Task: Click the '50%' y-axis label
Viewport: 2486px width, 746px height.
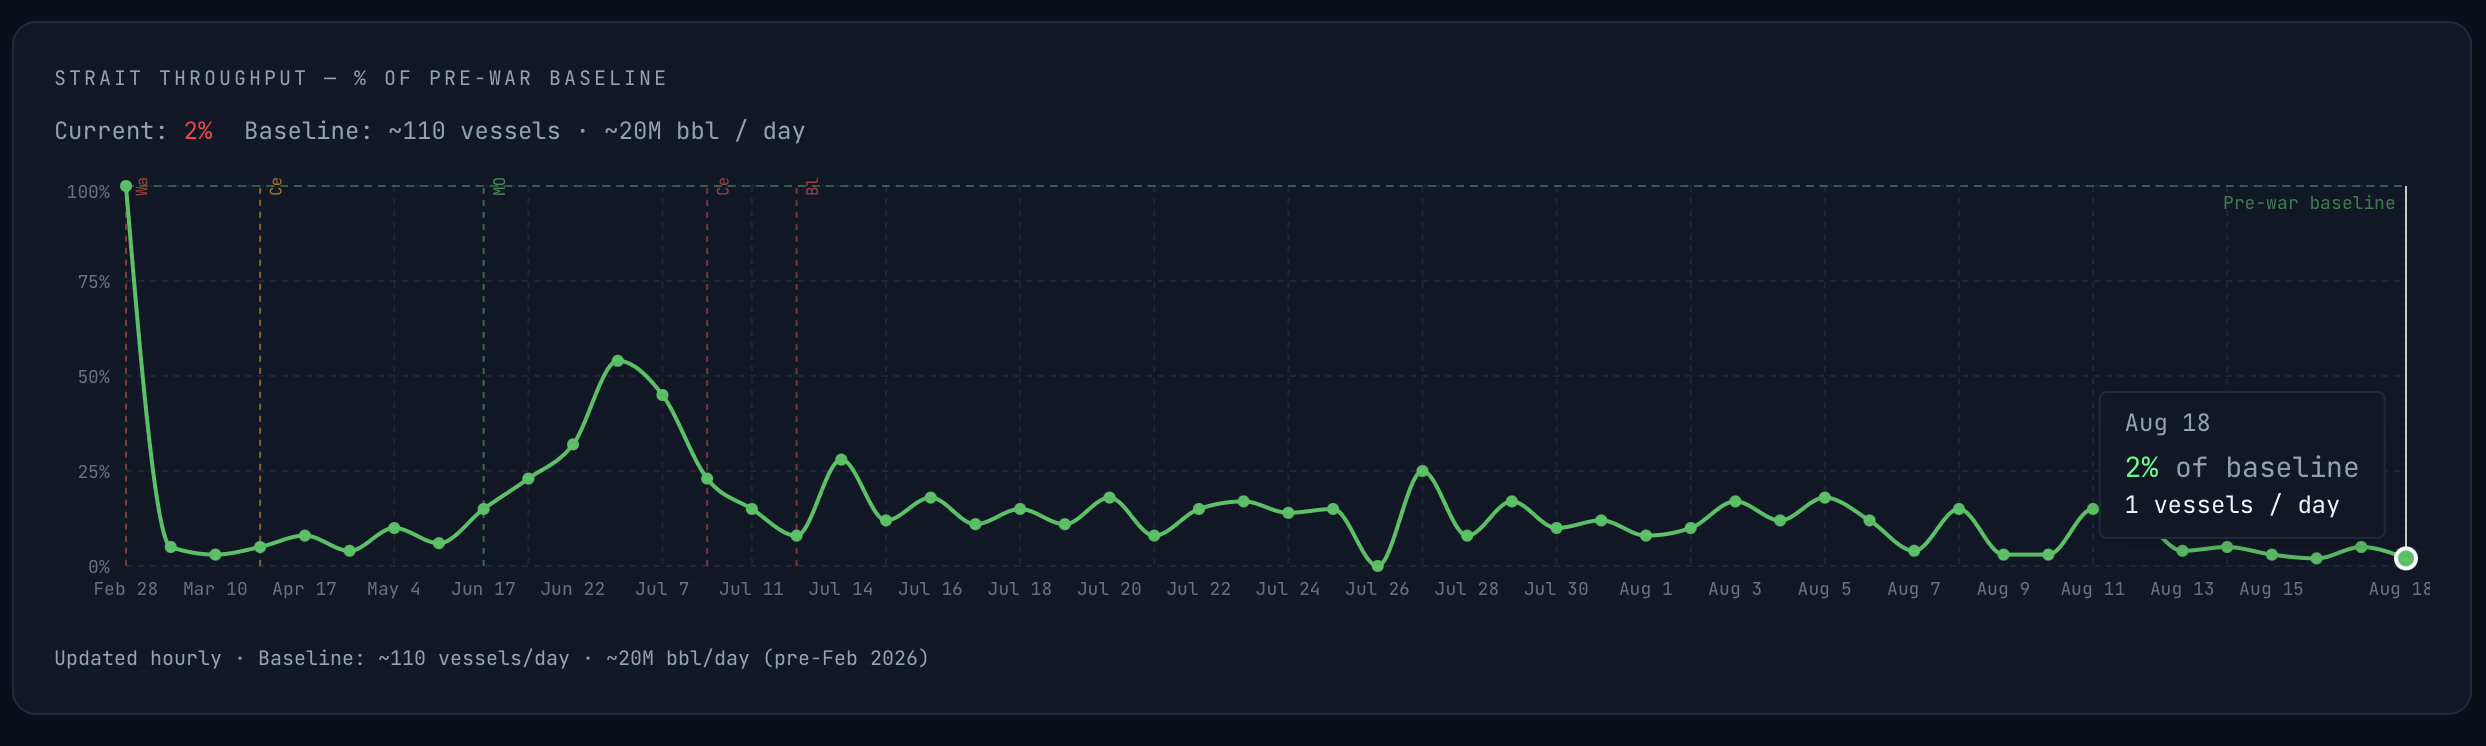Action: click(x=94, y=377)
